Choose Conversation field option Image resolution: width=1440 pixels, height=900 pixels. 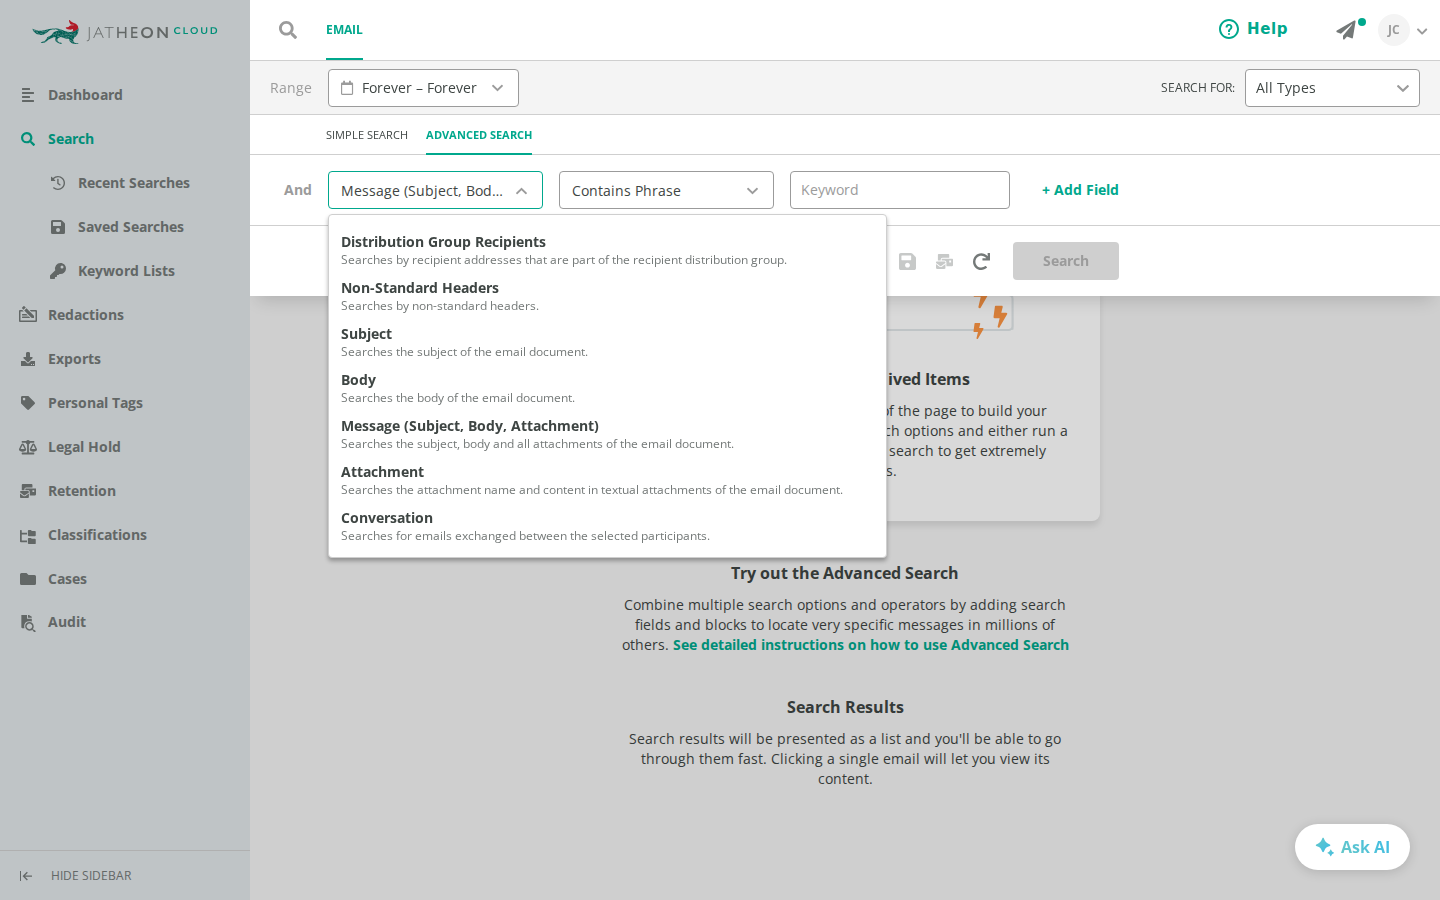[607, 526]
